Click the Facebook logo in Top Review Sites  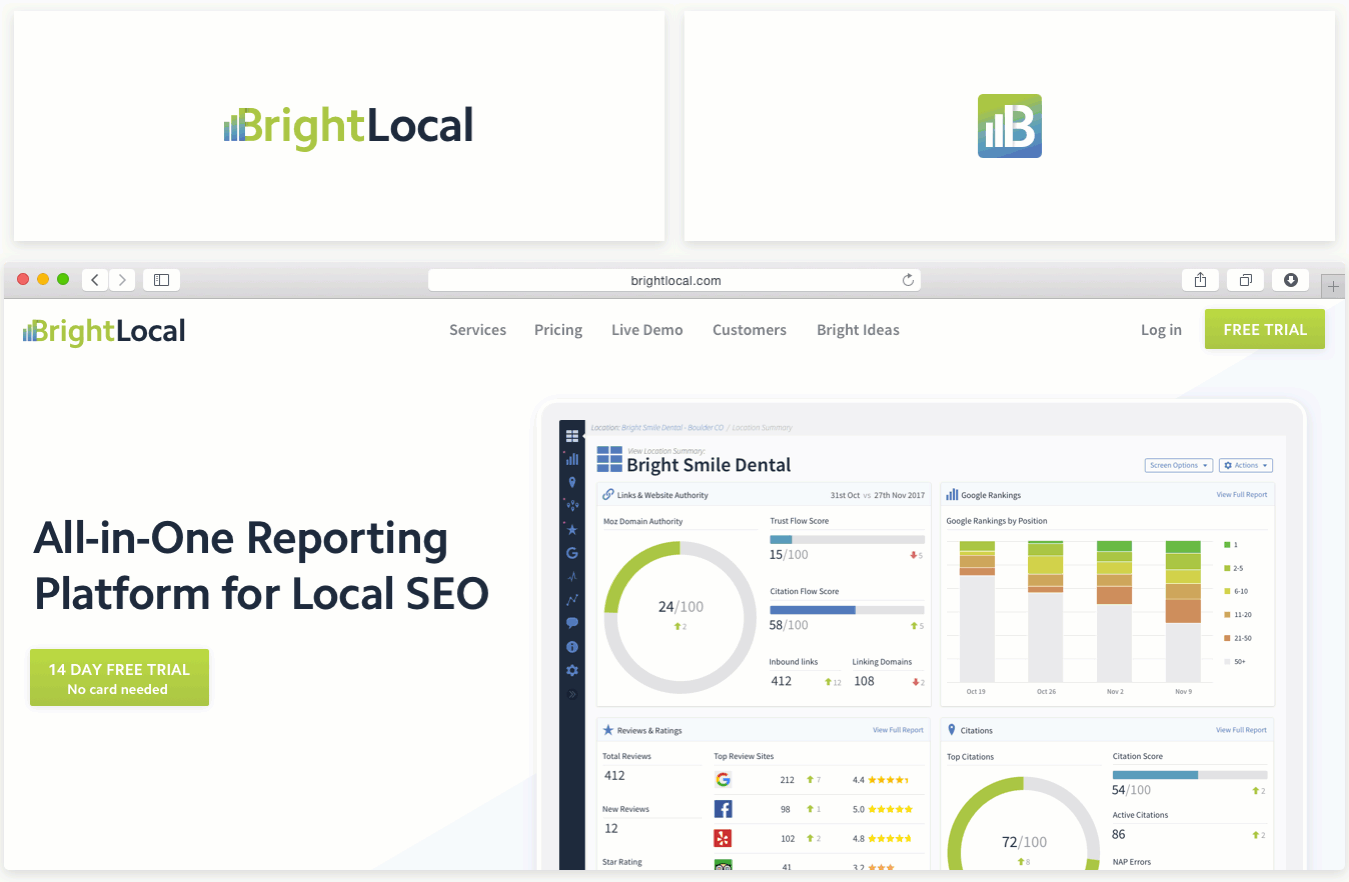724,809
